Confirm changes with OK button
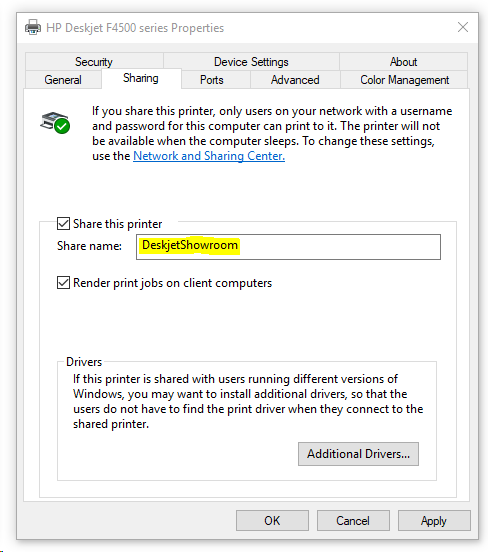Image resolution: width=488 pixels, height=552 pixels. click(272, 520)
